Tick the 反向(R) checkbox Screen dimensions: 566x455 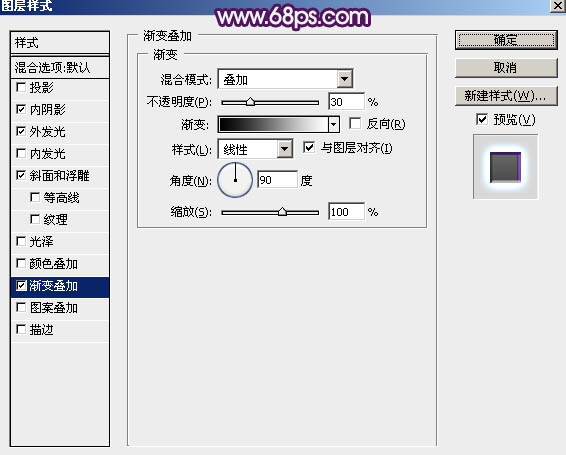click(355, 124)
